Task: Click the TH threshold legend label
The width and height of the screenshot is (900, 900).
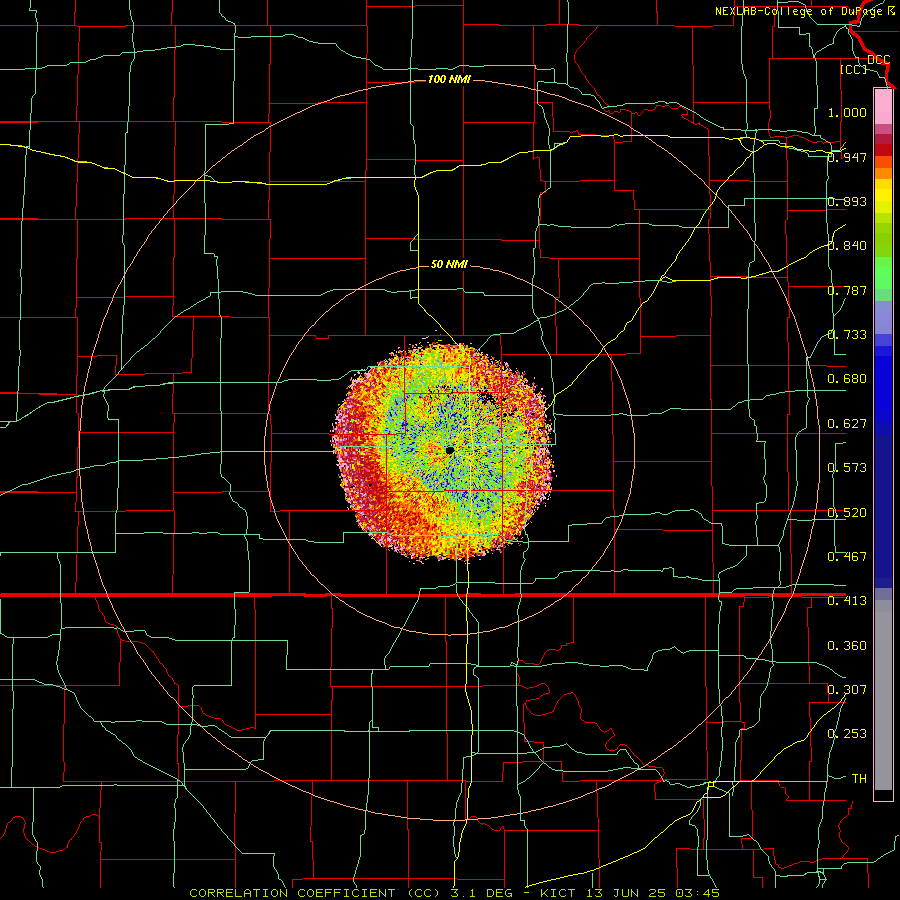Action: 859,779
